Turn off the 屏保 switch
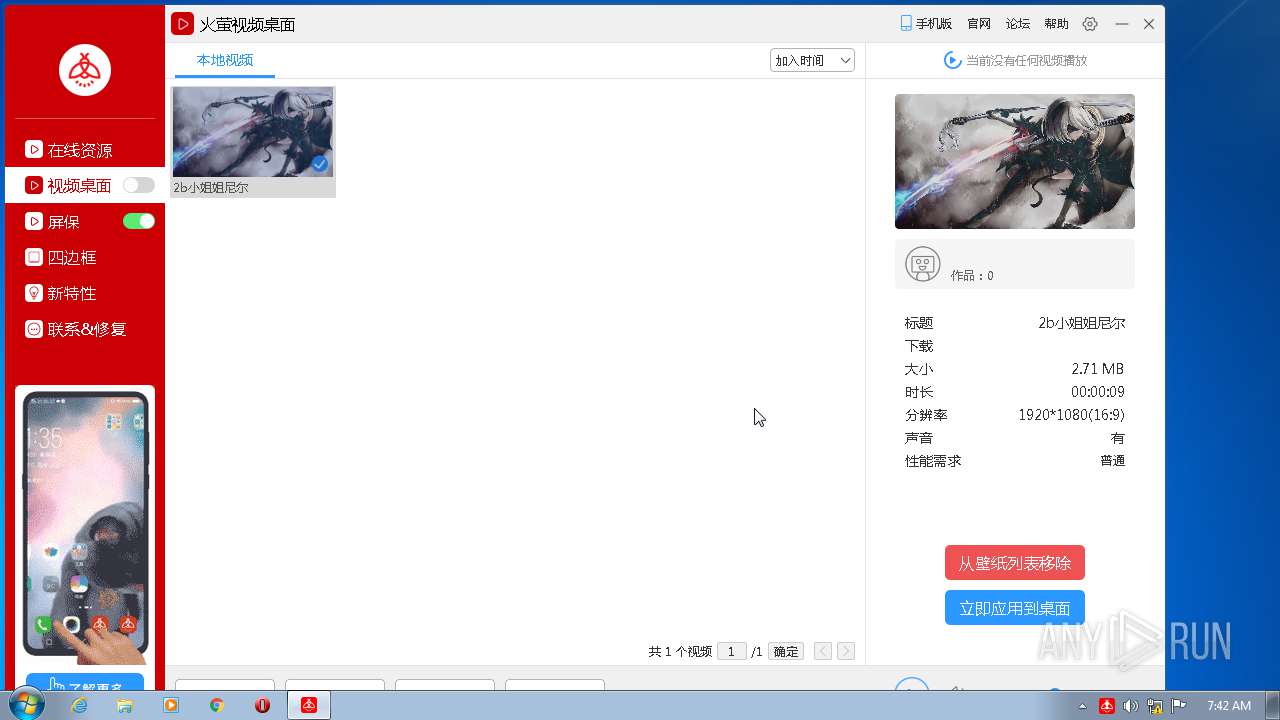 coord(139,221)
